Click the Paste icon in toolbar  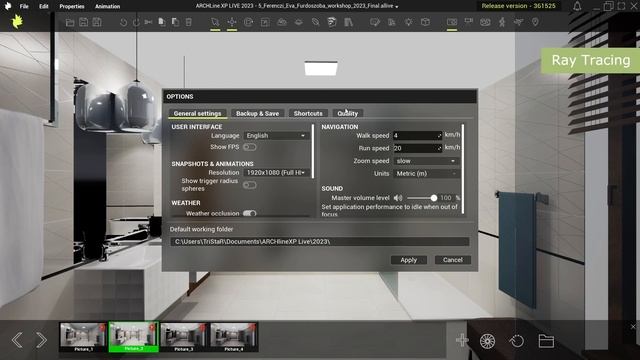coord(175,22)
